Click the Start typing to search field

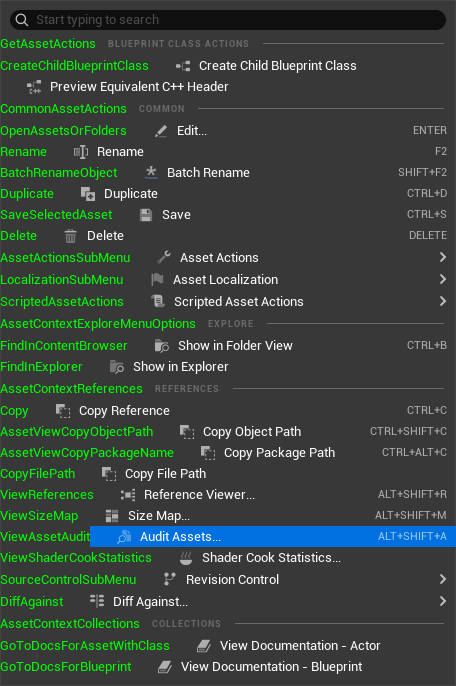(228, 20)
